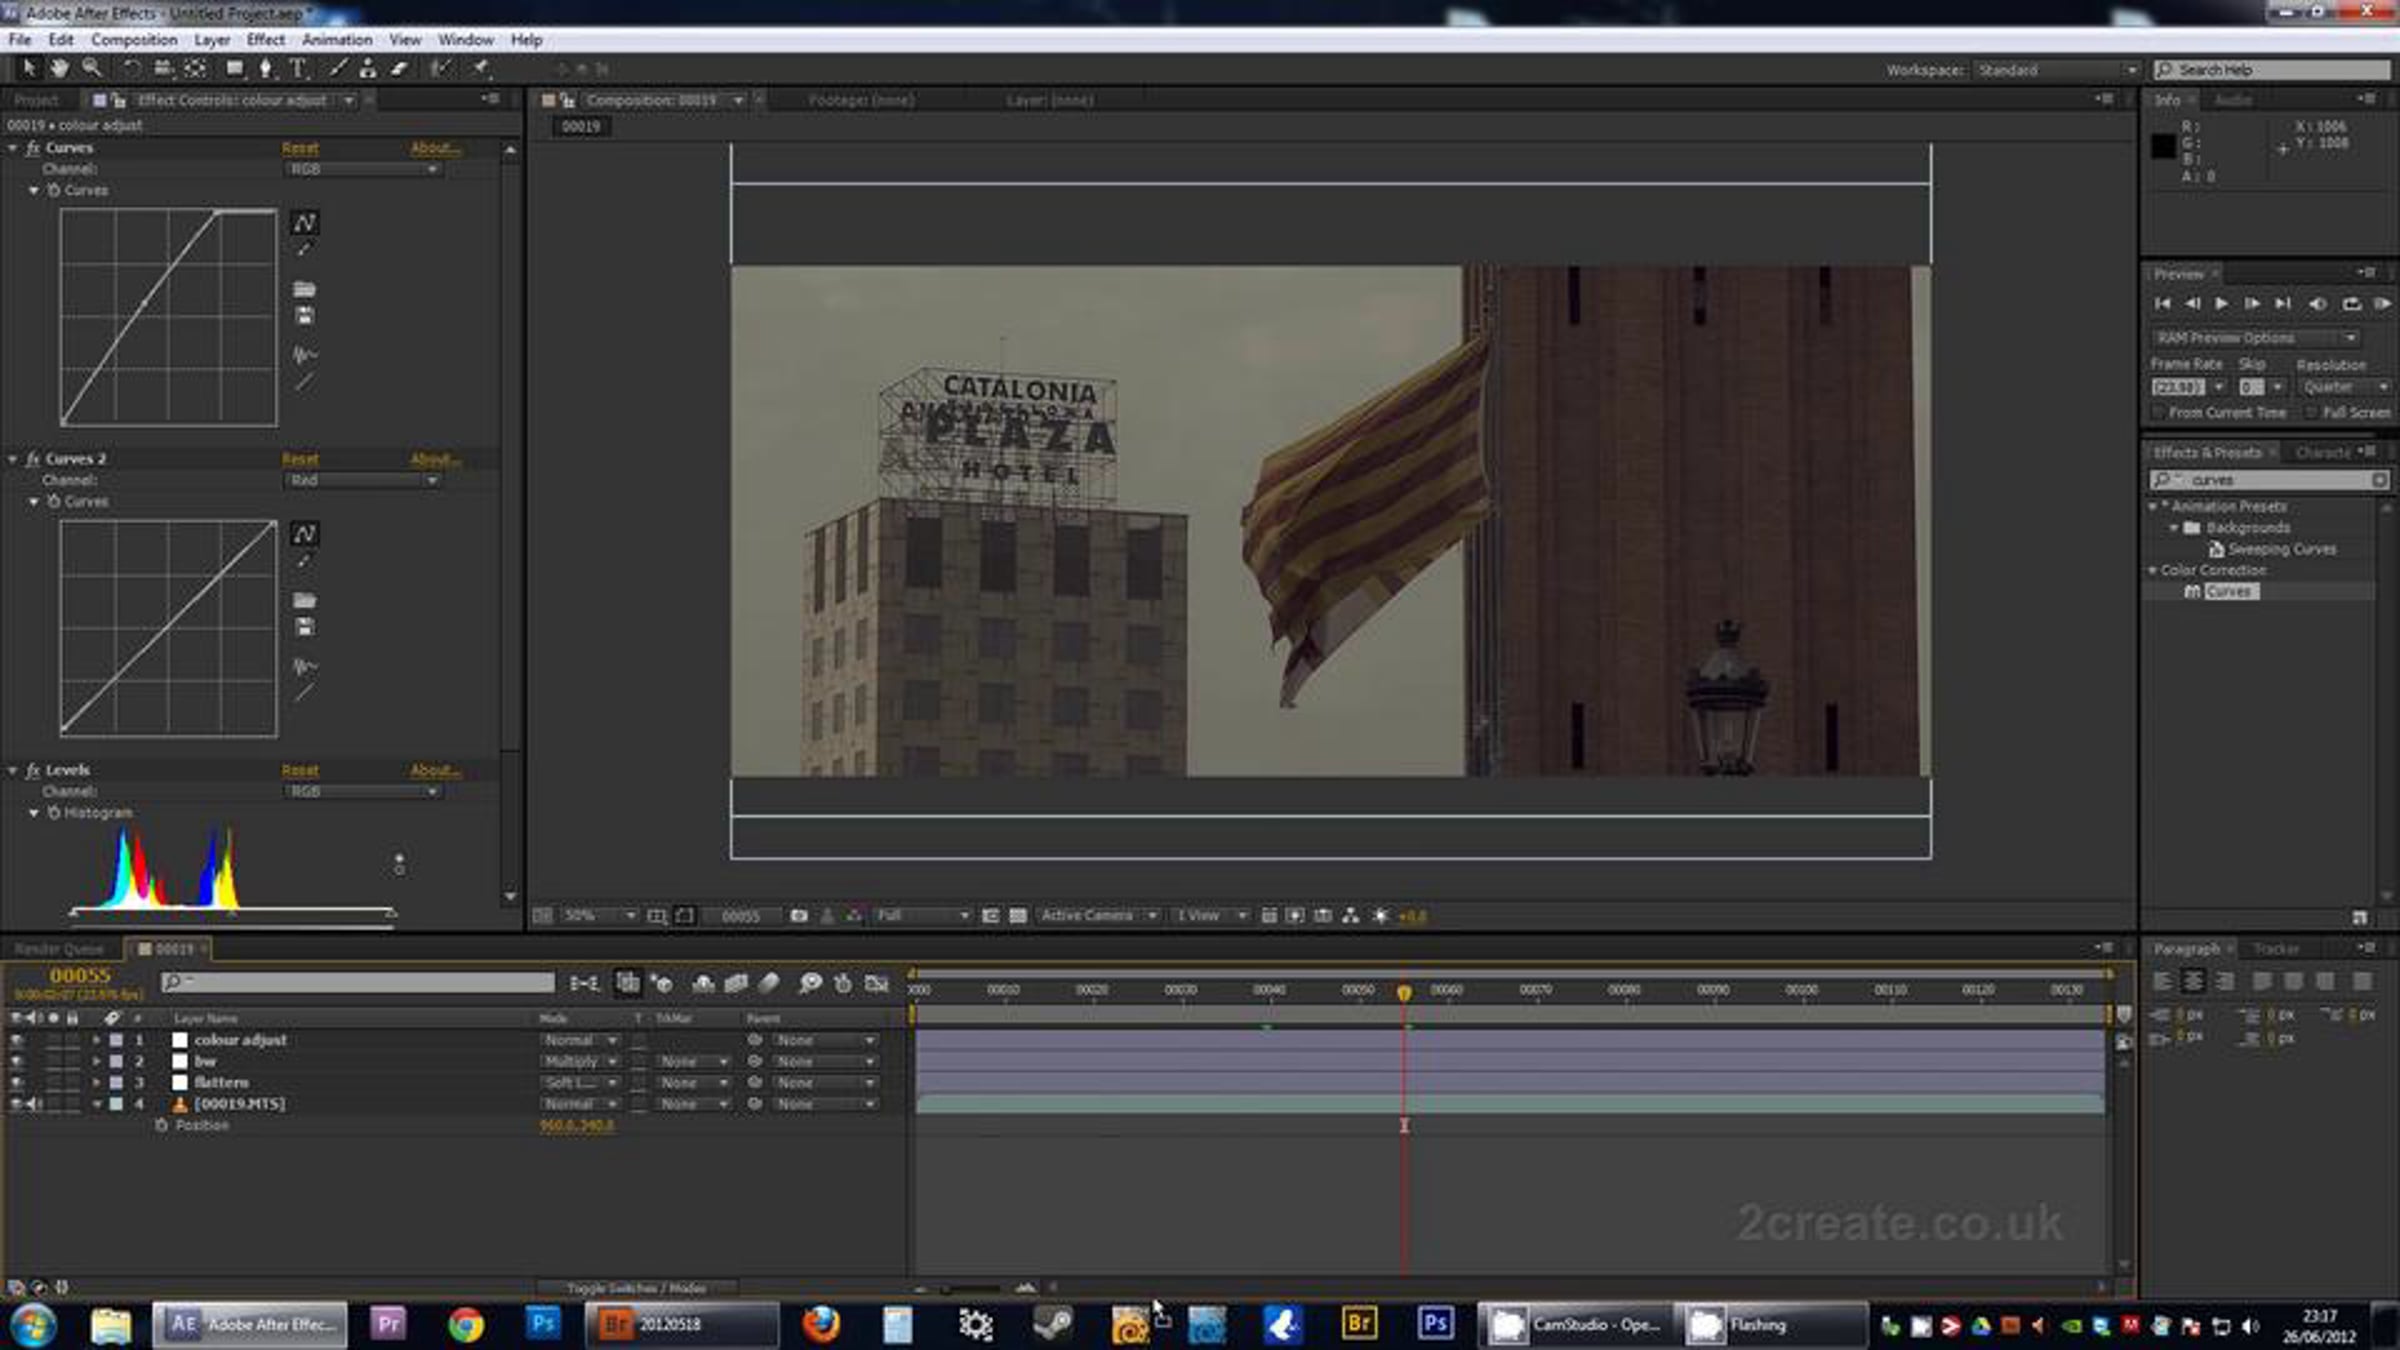Select the Clone Stamp tool
Screen dimensions: 2400x1350
coord(368,68)
